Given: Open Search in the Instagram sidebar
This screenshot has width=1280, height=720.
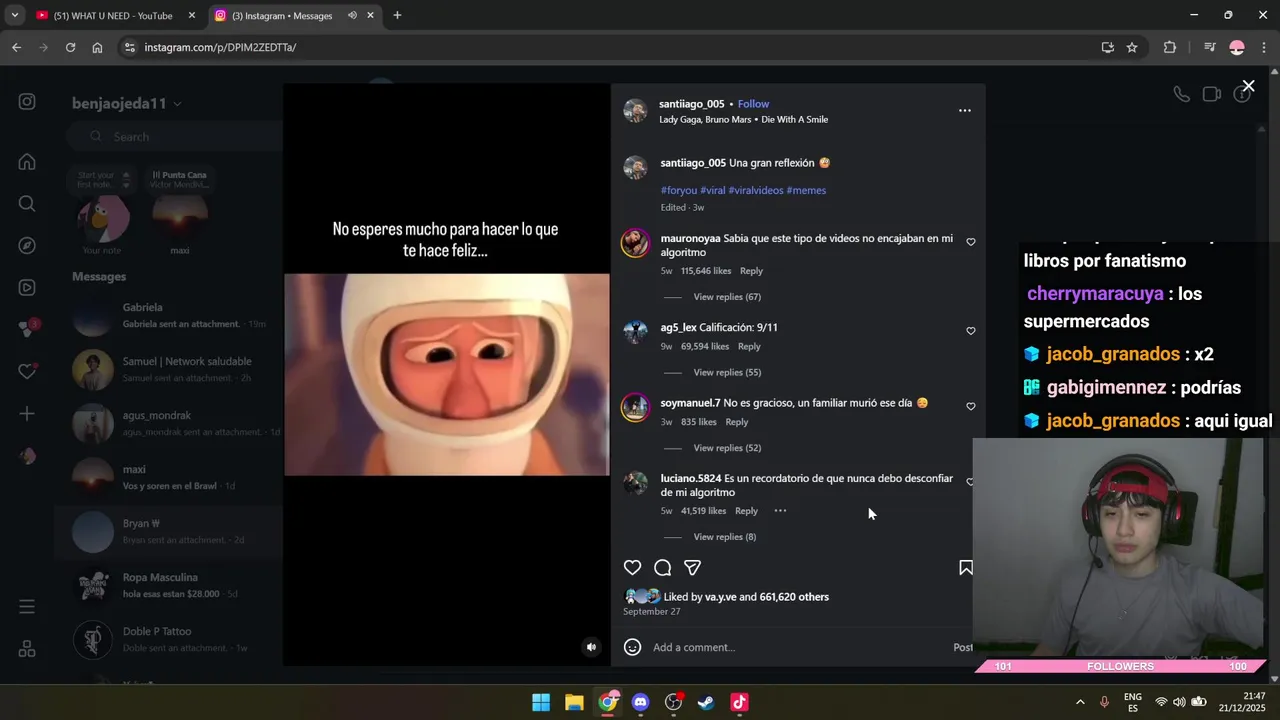Looking at the screenshot, I should tap(27, 204).
